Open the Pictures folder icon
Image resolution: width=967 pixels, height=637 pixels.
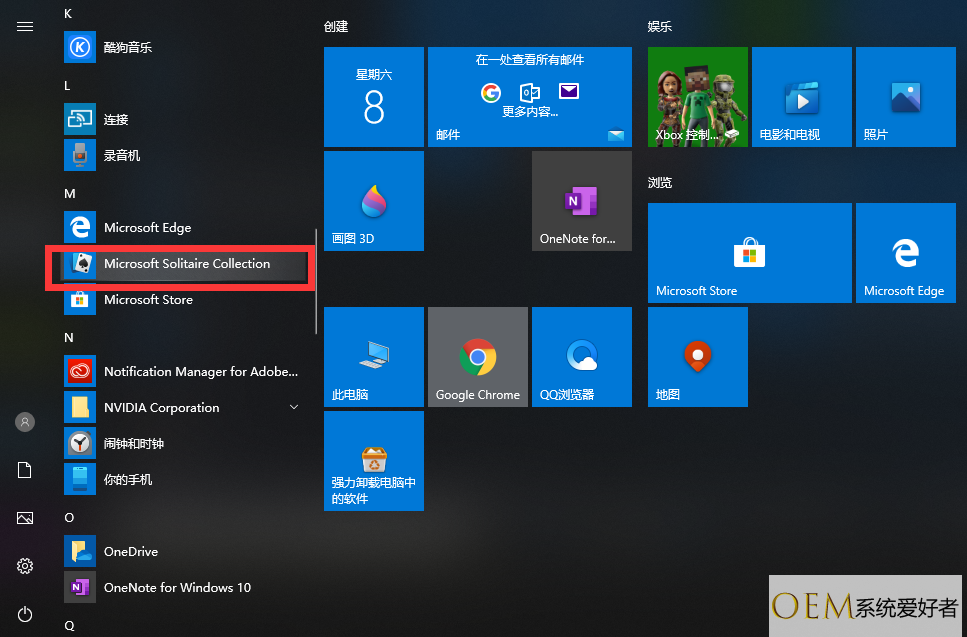coord(25,518)
